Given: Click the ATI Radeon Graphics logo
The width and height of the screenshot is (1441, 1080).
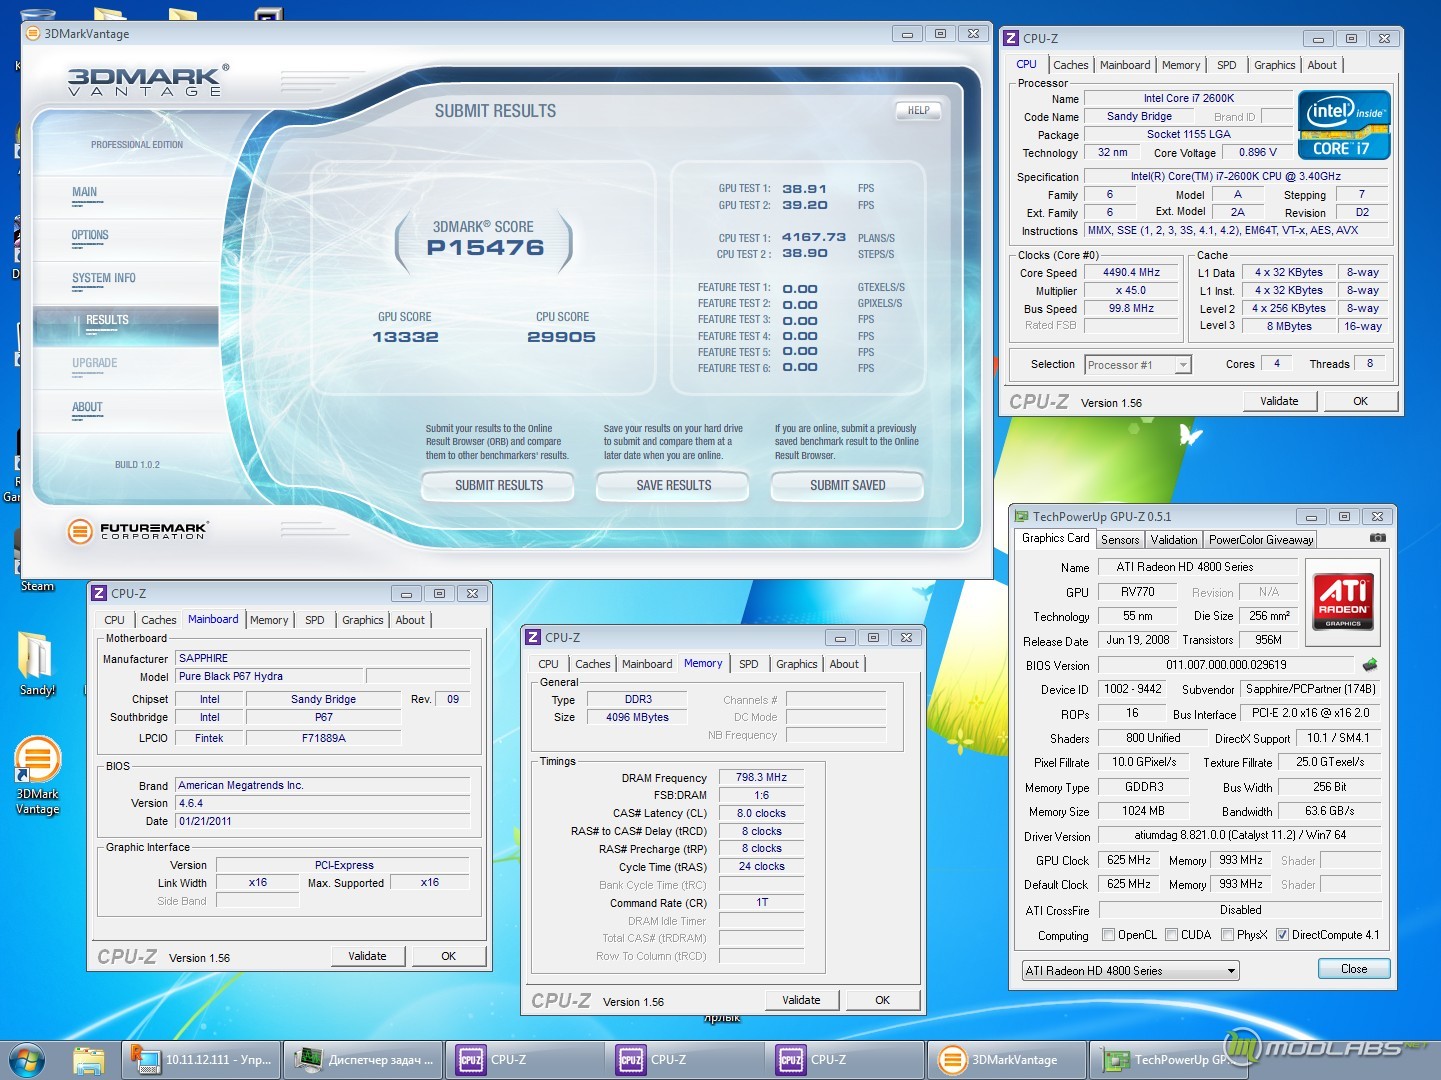Looking at the screenshot, I should pos(1342,602).
